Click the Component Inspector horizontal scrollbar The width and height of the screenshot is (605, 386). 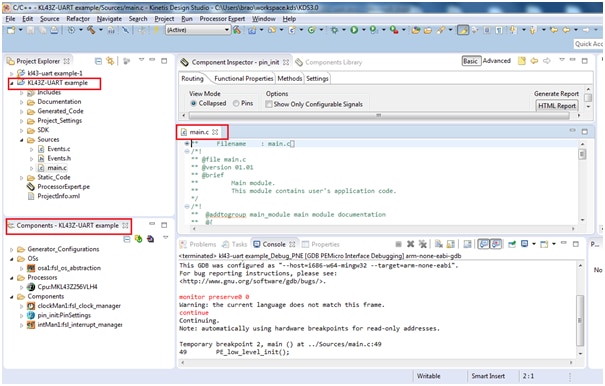(x=378, y=115)
